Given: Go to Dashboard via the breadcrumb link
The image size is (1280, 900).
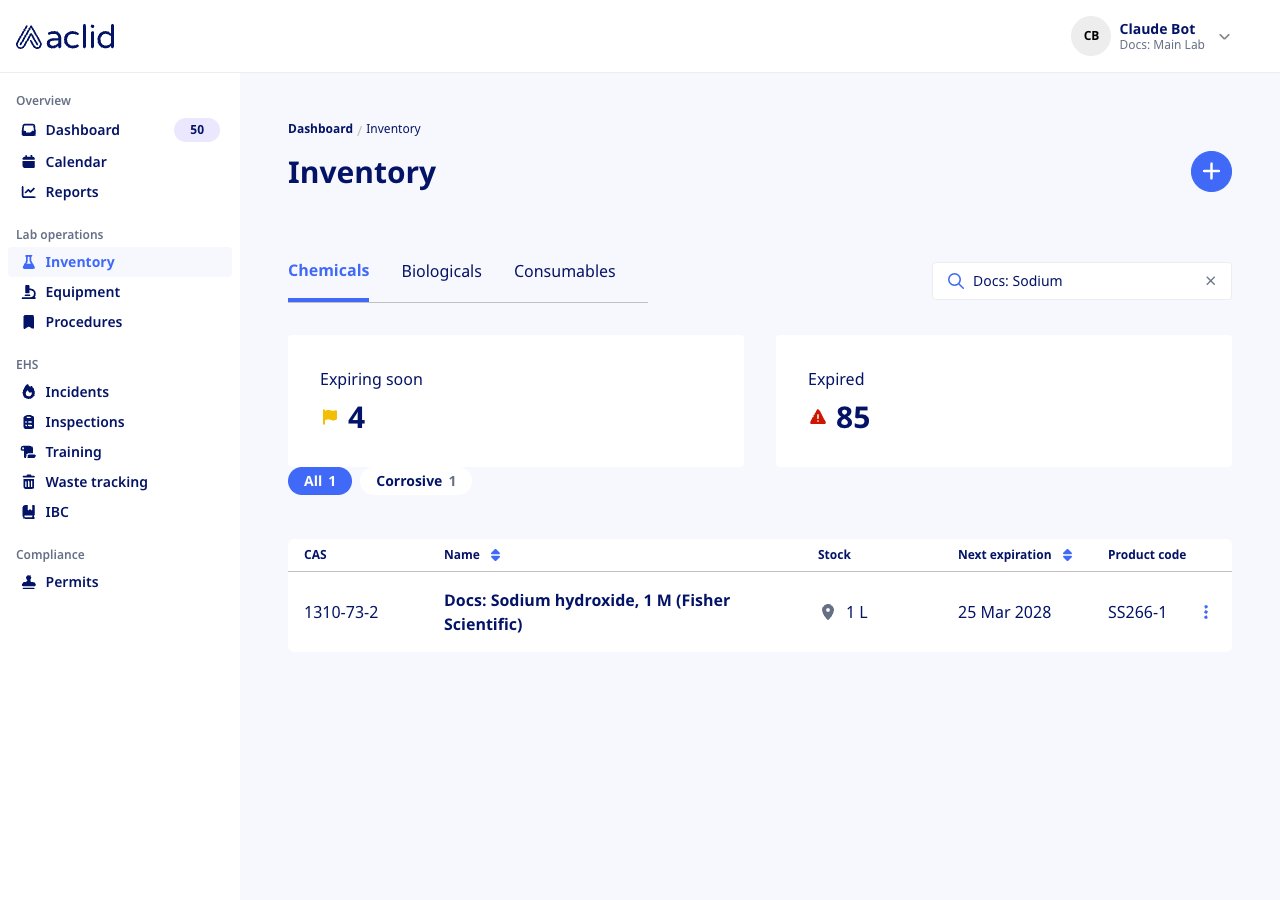Looking at the screenshot, I should [320, 129].
